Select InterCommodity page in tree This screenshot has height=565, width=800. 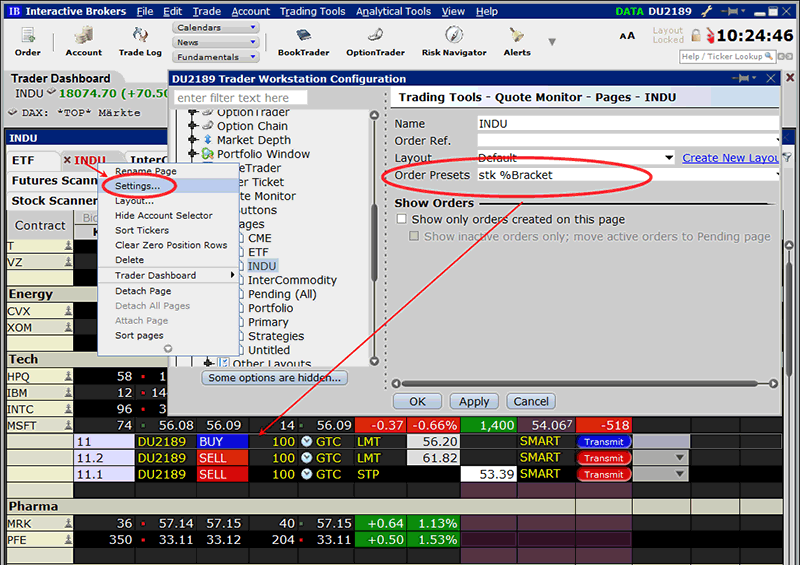292,280
